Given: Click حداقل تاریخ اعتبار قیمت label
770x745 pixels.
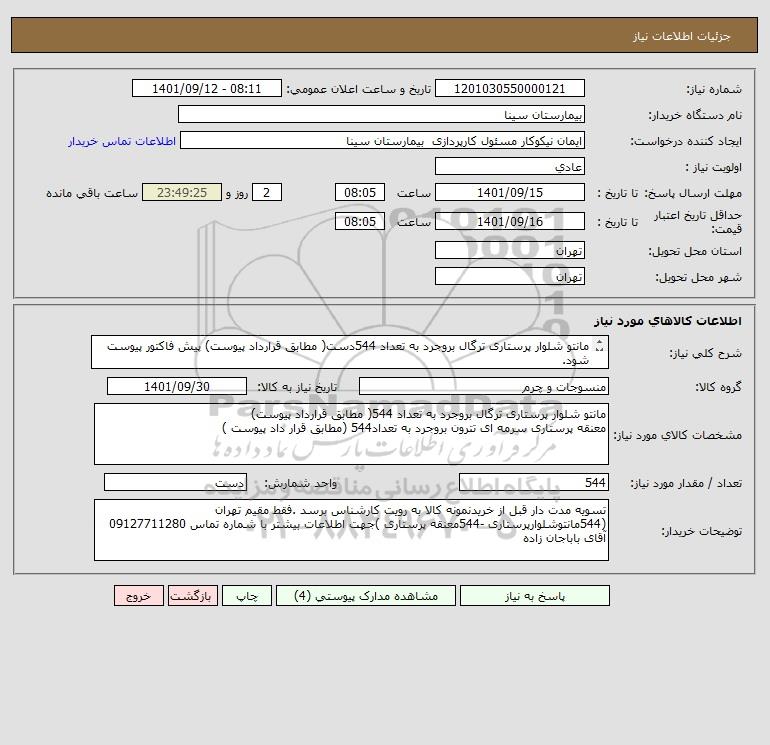Looking at the screenshot, I should pyautogui.click(x=698, y=222).
